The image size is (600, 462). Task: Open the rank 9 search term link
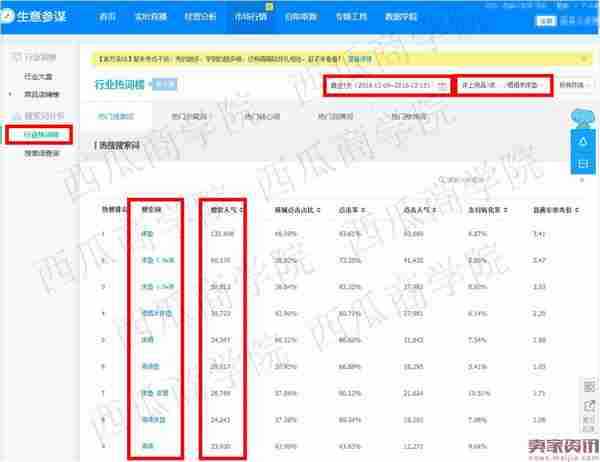[148, 446]
